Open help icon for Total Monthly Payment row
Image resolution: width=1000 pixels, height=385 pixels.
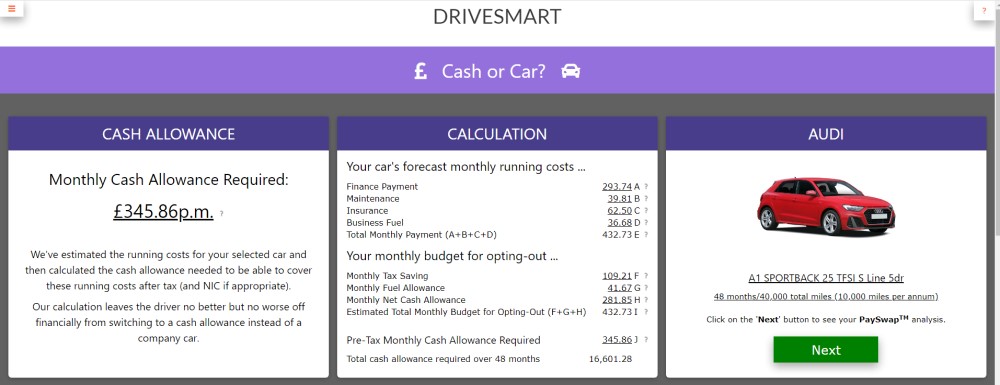pos(645,235)
